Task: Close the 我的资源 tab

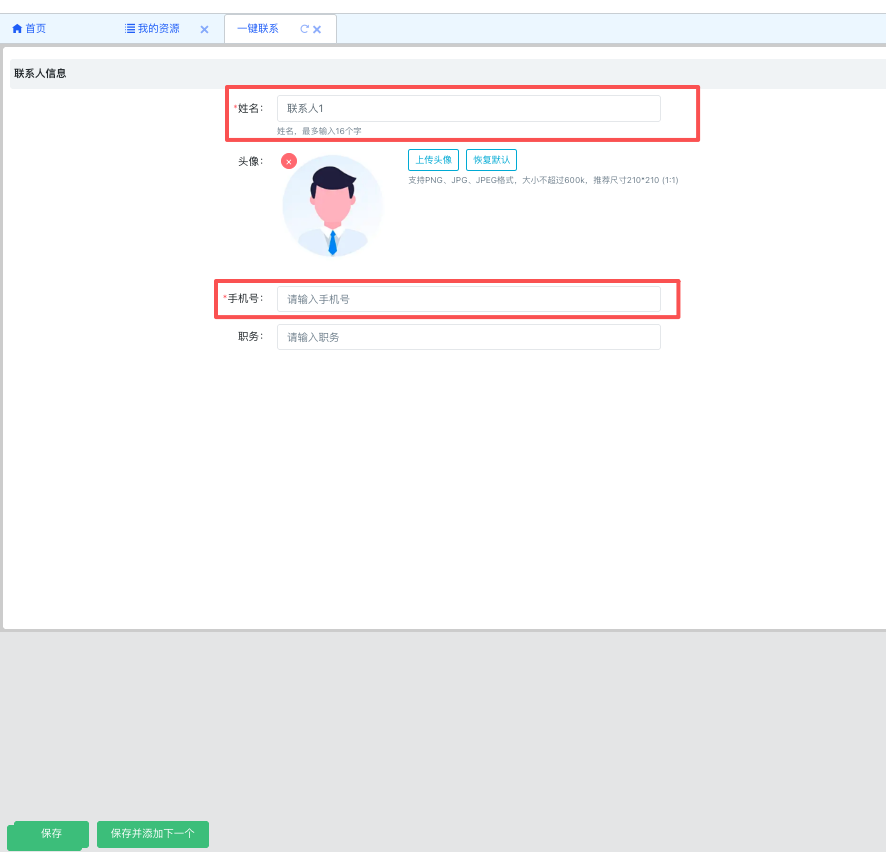Action: [204, 30]
